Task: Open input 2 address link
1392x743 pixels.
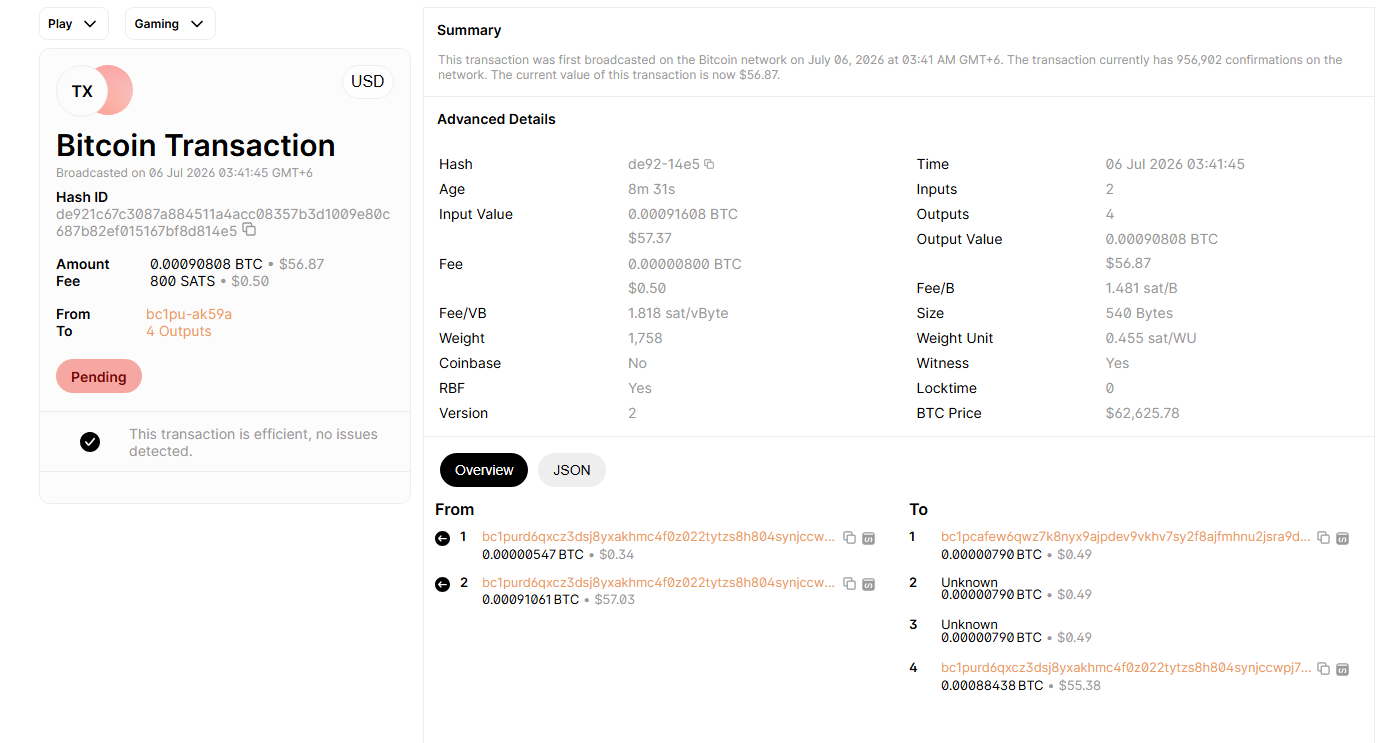Action: coord(658,582)
